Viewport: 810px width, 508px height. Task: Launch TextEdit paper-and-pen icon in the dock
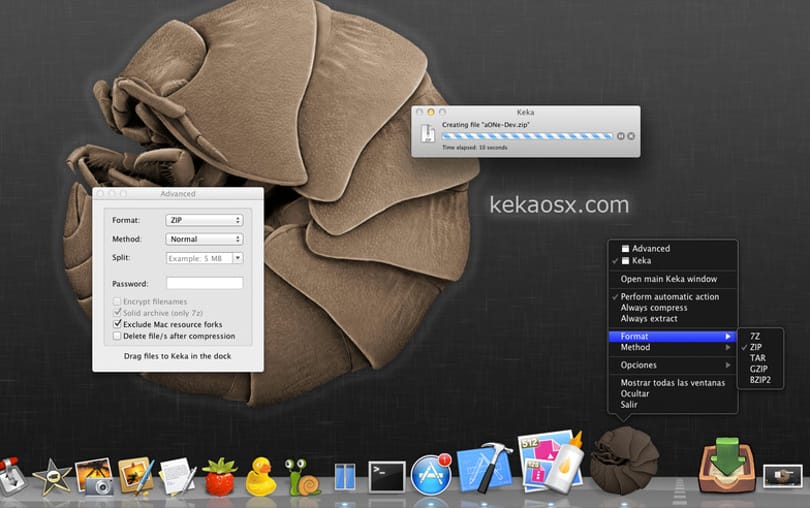pos(177,475)
